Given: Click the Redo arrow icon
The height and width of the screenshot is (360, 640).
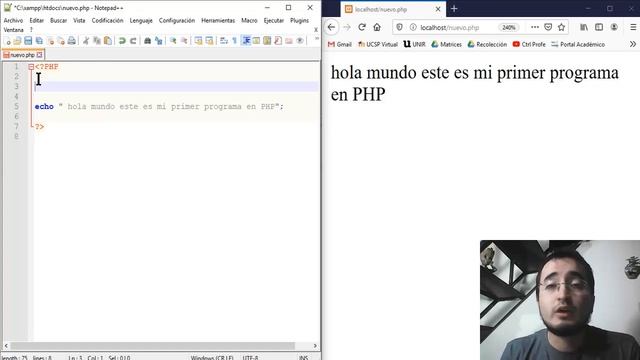Looking at the screenshot, I should click(133, 41).
